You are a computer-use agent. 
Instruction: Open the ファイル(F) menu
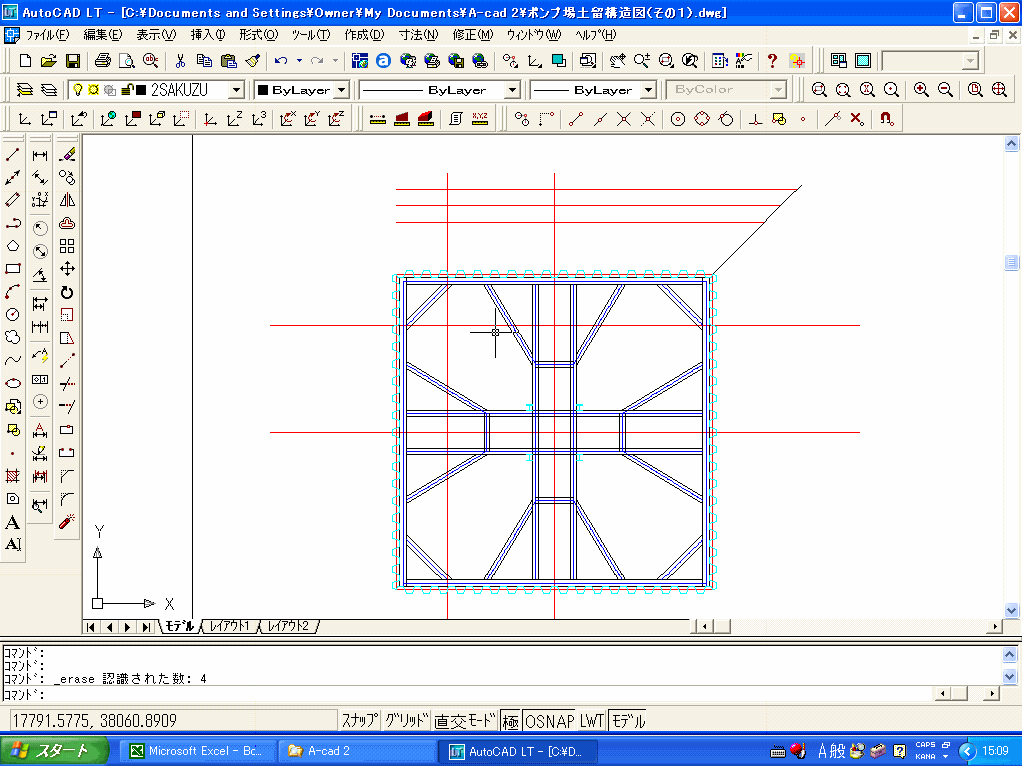point(47,35)
